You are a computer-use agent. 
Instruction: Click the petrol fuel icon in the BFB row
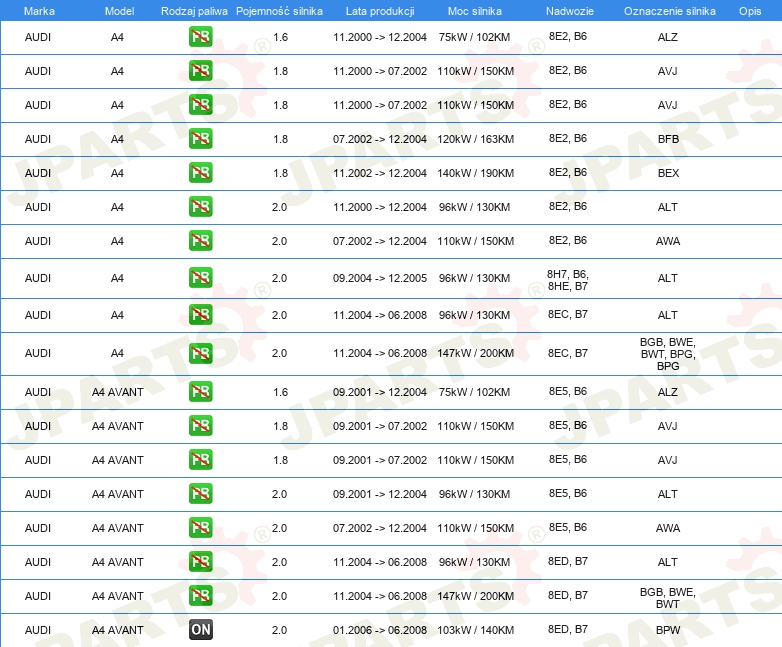(x=200, y=138)
